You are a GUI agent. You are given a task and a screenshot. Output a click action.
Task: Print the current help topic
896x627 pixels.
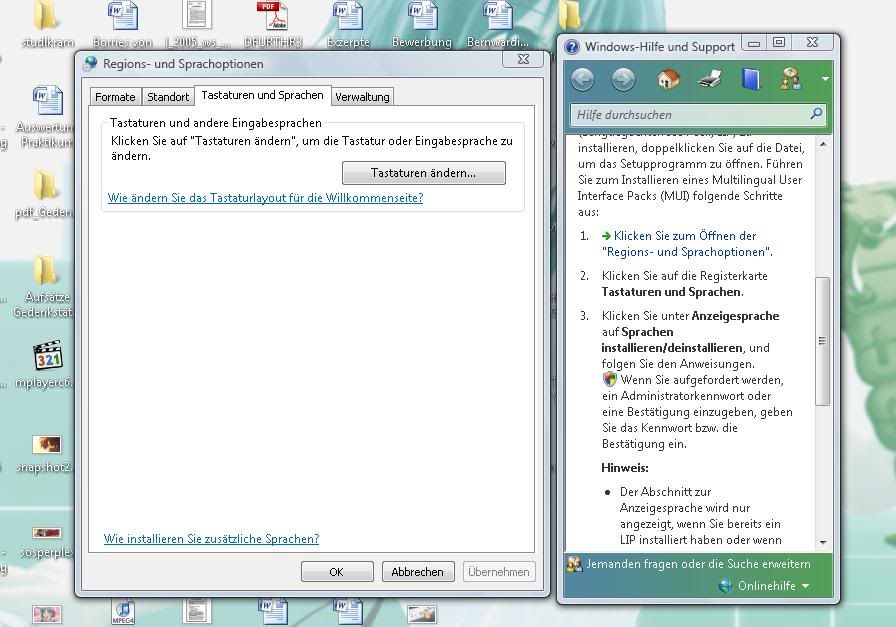click(x=710, y=79)
